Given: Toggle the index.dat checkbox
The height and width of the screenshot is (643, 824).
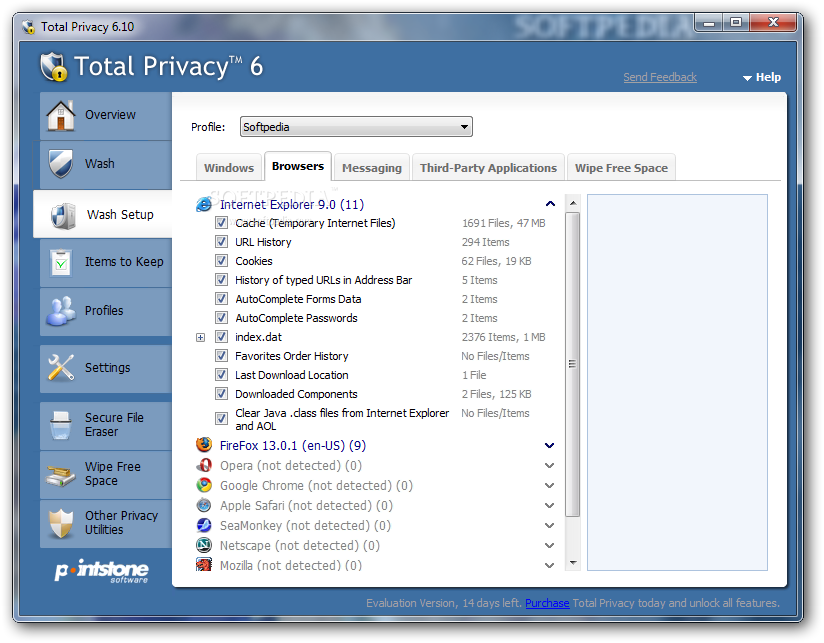Looking at the screenshot, I should (221, 336).
